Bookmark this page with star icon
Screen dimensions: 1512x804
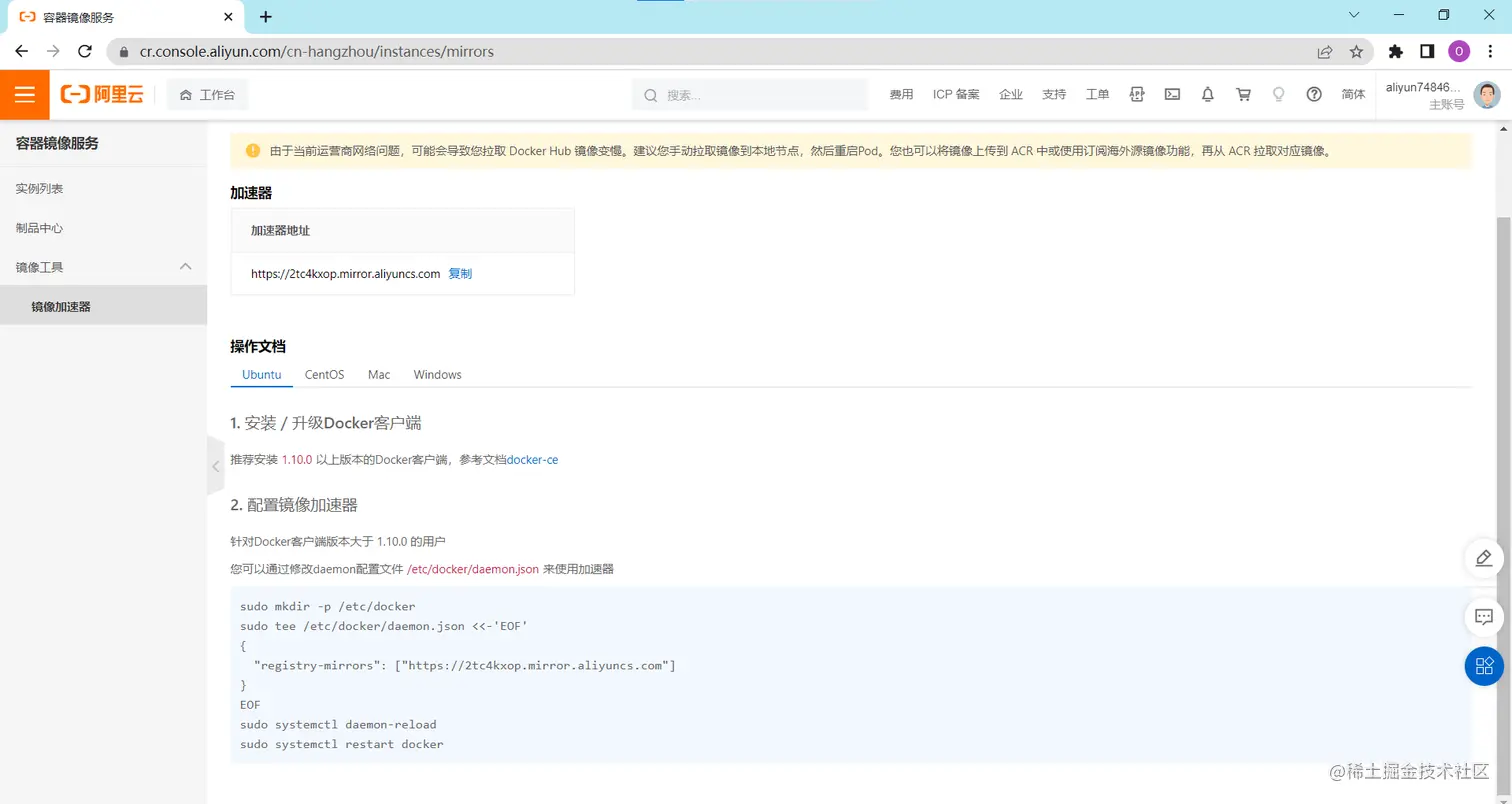[x=1356, y=51]
